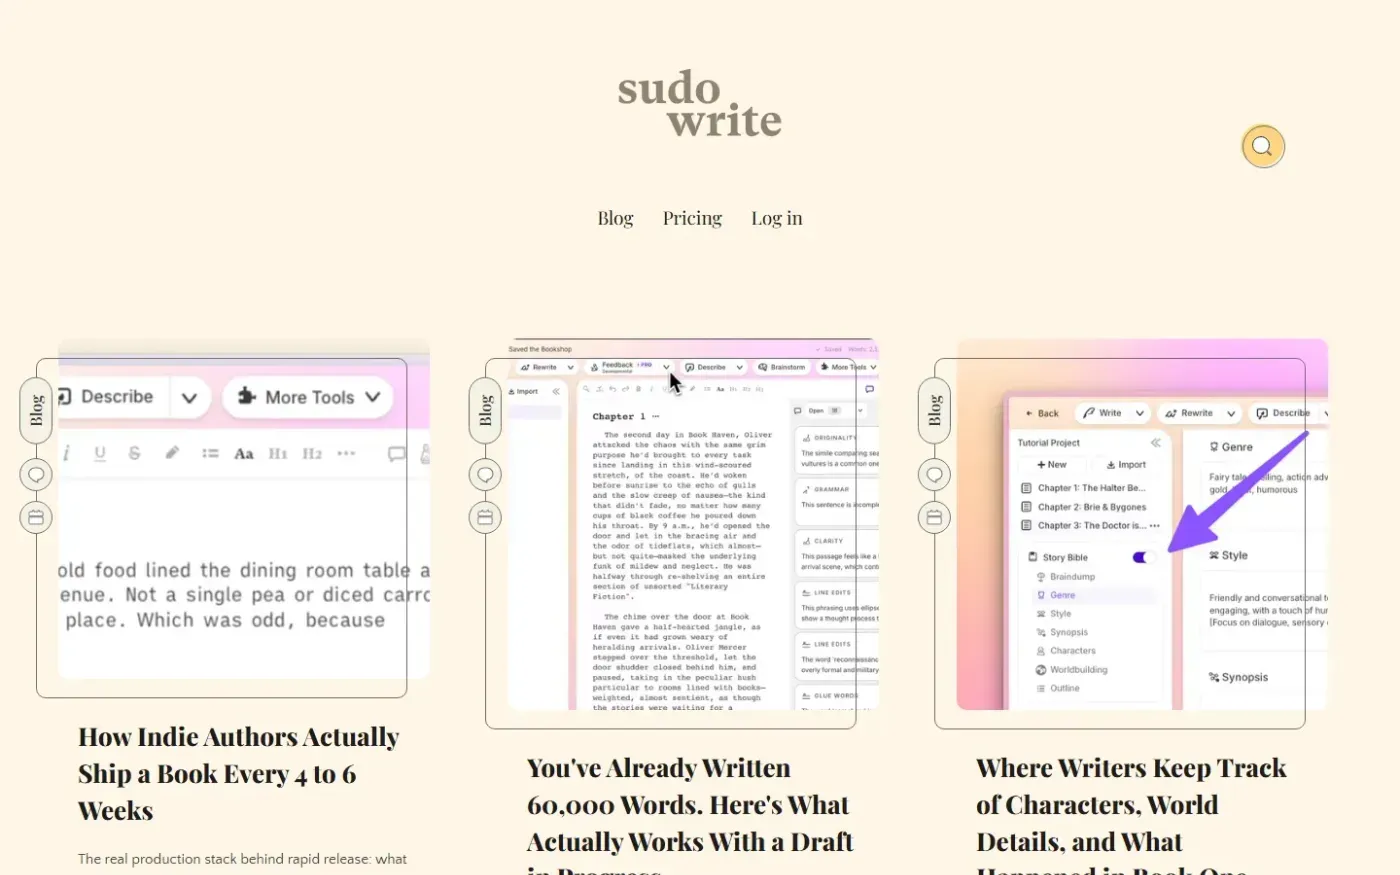Click comment icon on 60,000 Words card
This screenshot has height=875, width=1400.
485,474
